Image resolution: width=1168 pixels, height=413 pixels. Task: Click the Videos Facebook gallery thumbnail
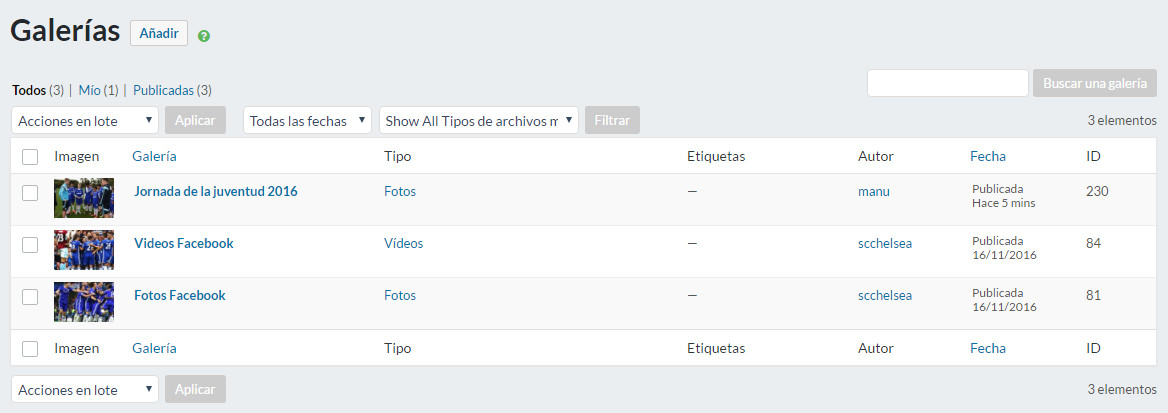click(83, 250)
